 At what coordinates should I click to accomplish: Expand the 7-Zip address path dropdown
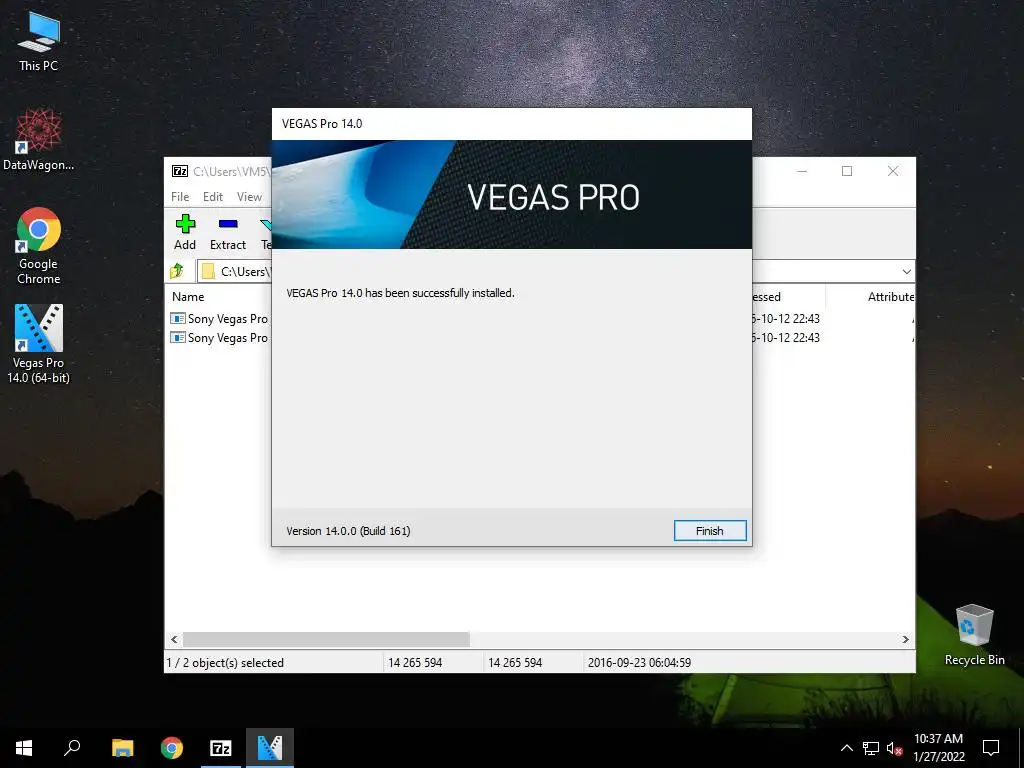coord(906,272)
